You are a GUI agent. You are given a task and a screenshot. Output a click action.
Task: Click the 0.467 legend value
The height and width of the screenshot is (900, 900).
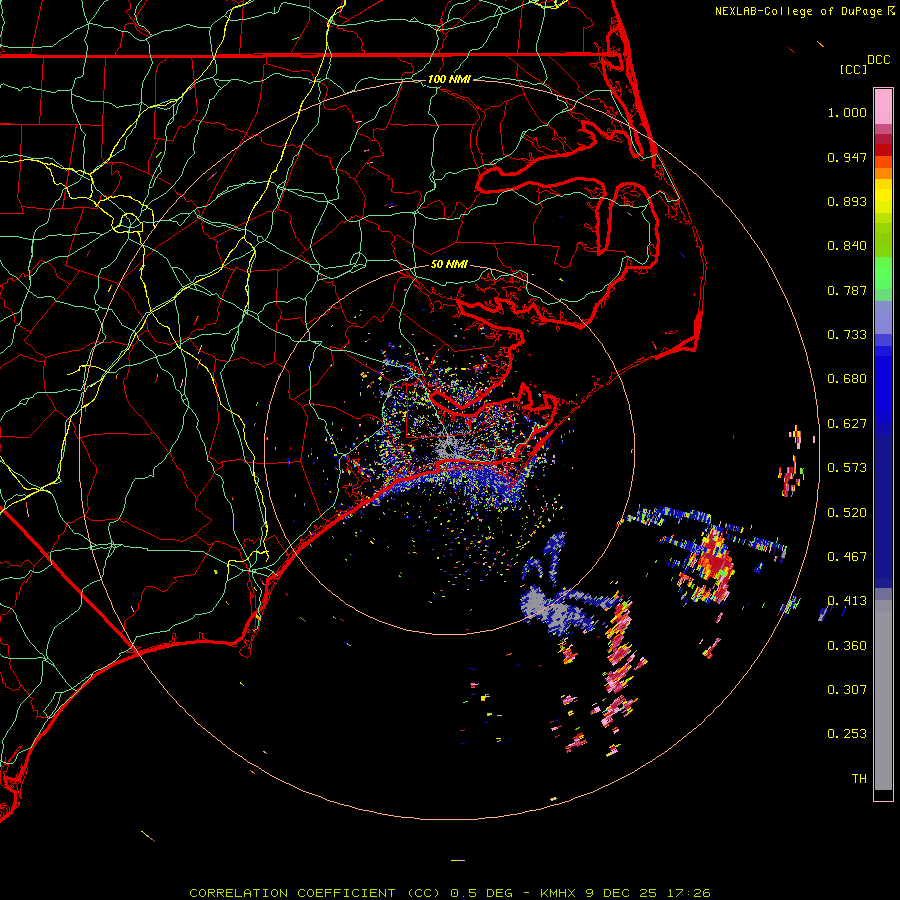(847, 557)
